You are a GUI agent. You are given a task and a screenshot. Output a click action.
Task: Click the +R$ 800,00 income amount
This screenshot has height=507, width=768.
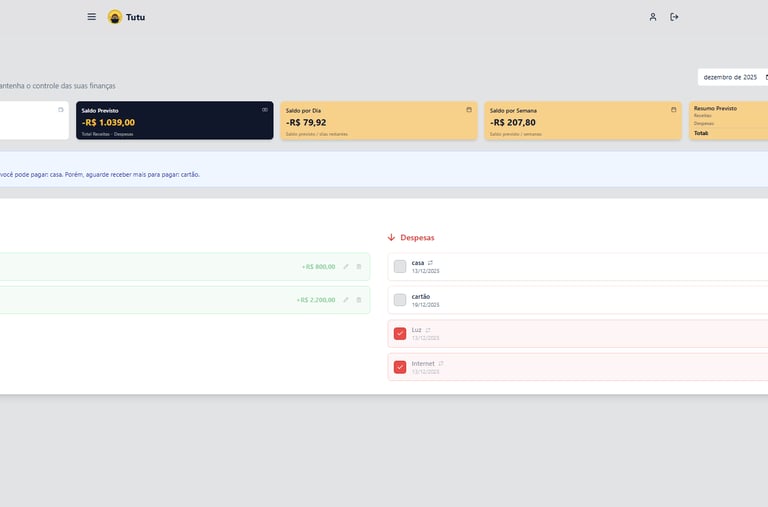click(x=318, y=266)
